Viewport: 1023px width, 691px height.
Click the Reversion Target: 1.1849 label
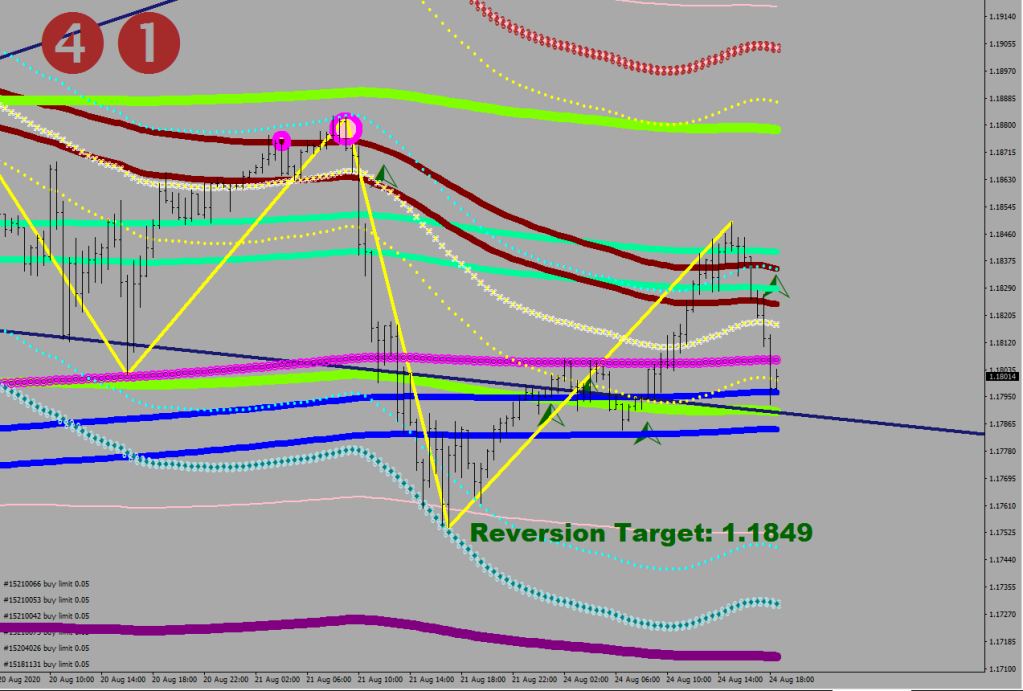pyautogui.click(x=641, y=534)
